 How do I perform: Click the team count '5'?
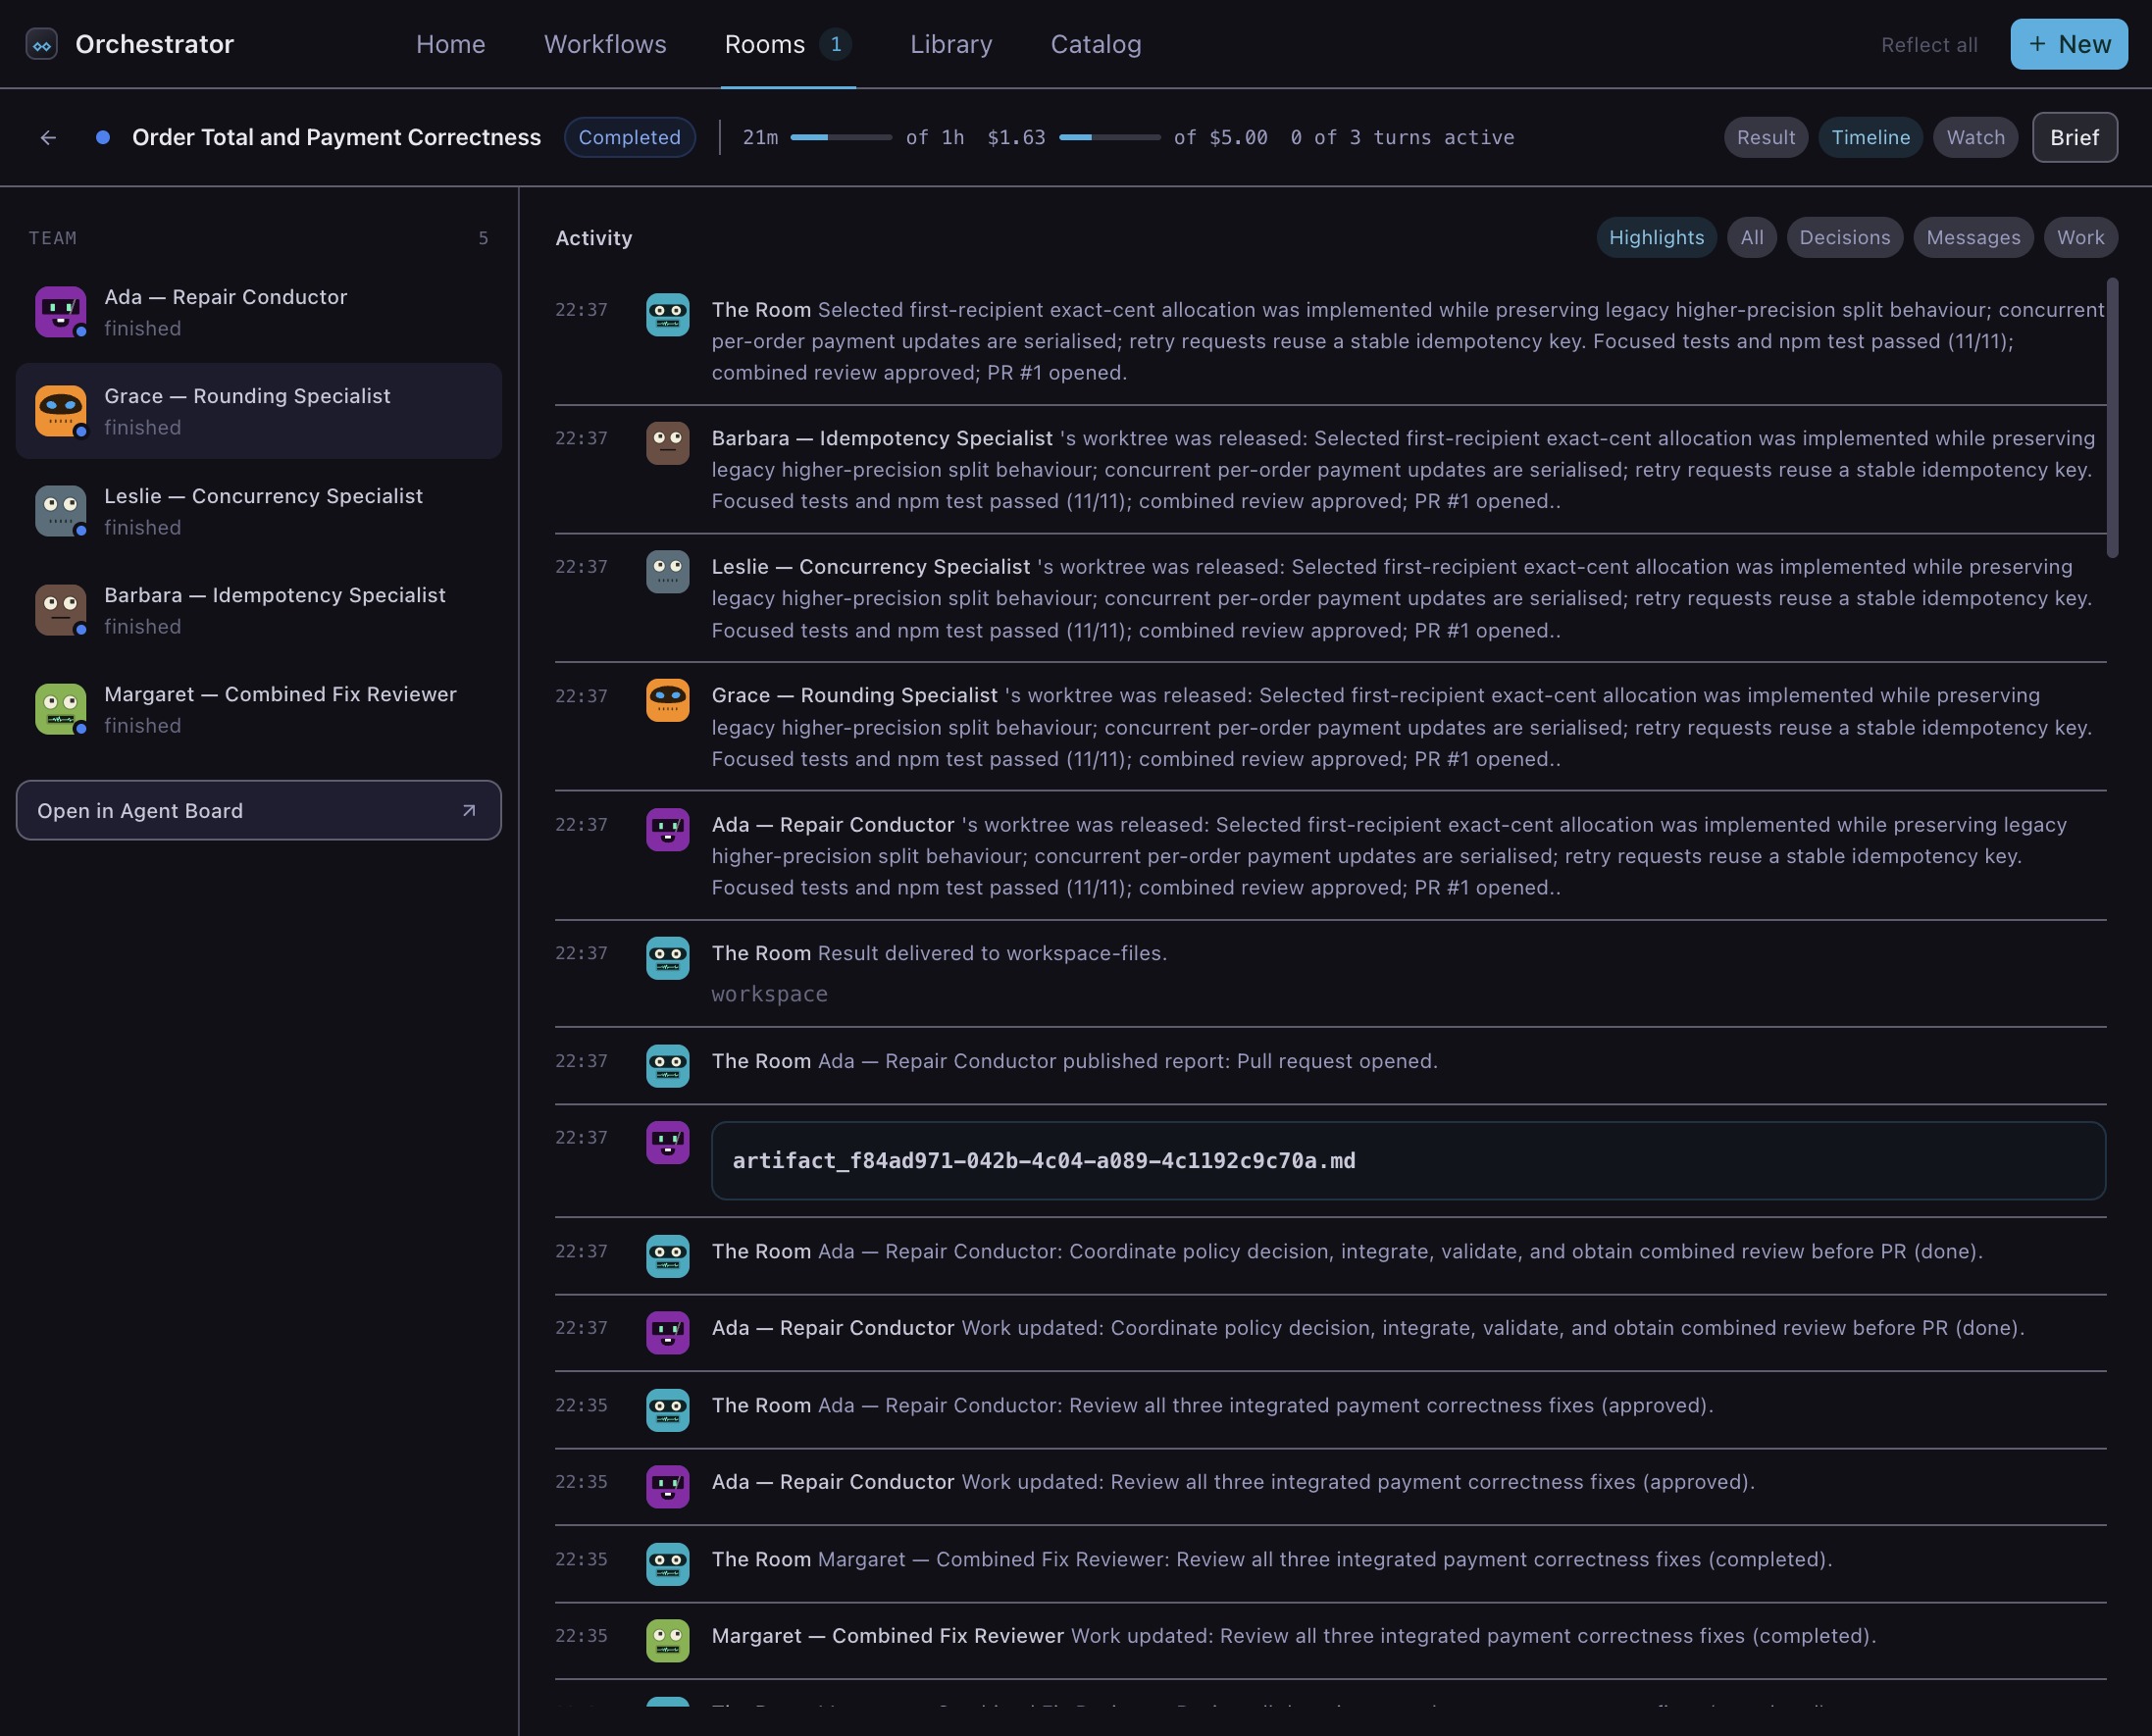483,238
